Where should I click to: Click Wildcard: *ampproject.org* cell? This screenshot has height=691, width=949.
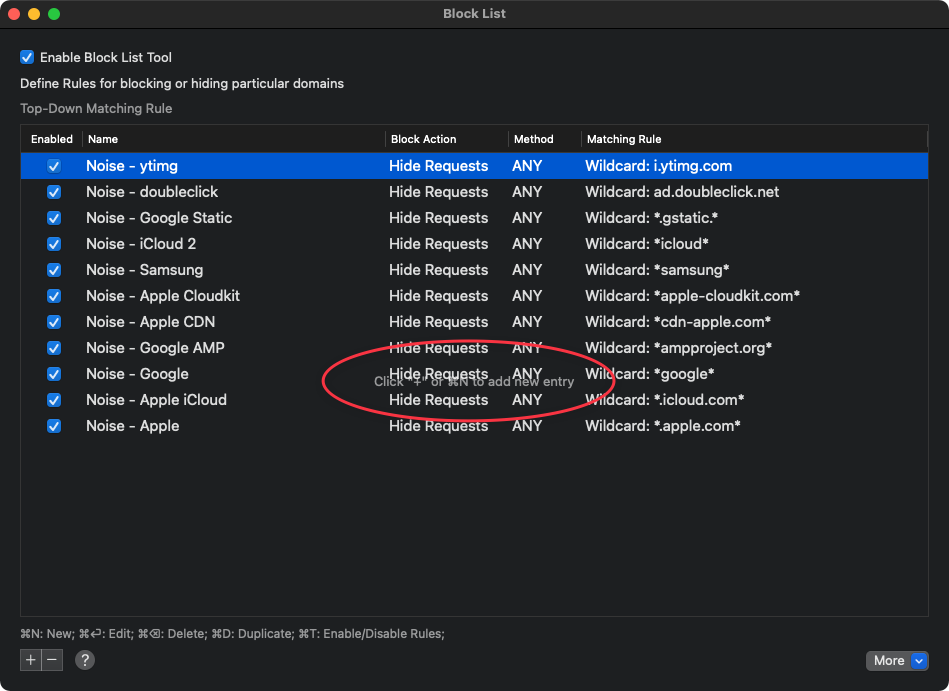click(x=678, y=348)
